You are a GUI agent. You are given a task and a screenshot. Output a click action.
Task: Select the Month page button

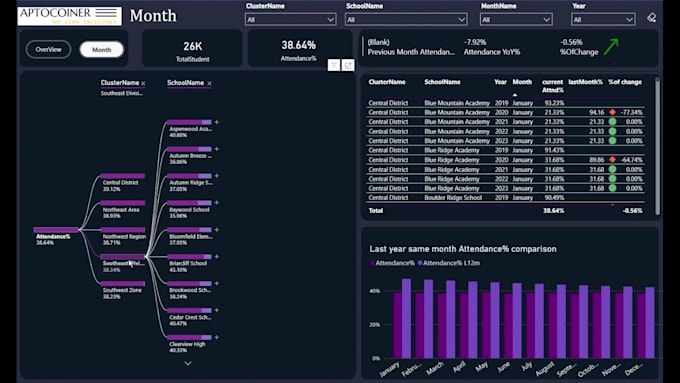point(101,49)
